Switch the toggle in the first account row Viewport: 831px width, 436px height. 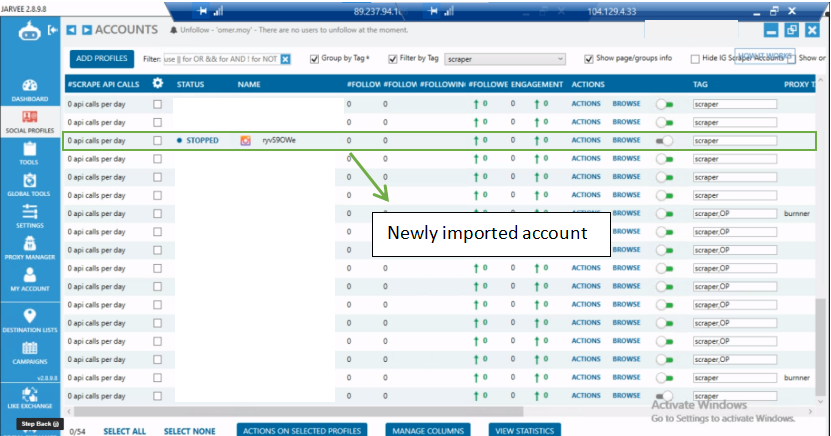(665, 104)
